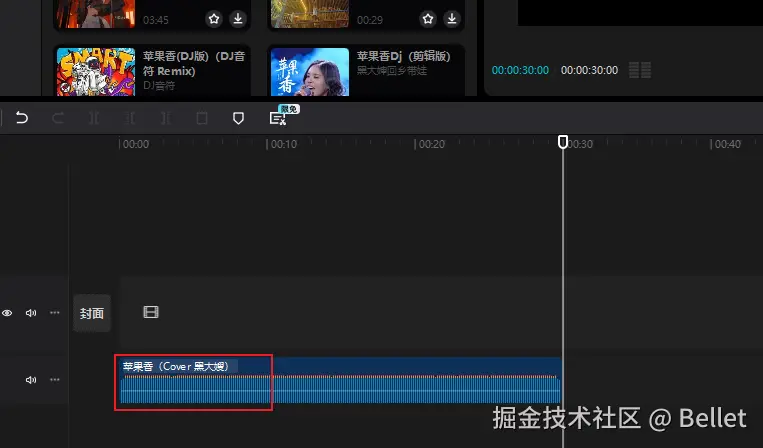Jump to 00:20 on timeline ruler
This screenshot has width=763, height=448.
pyautogui.click(x=431, y=144)
